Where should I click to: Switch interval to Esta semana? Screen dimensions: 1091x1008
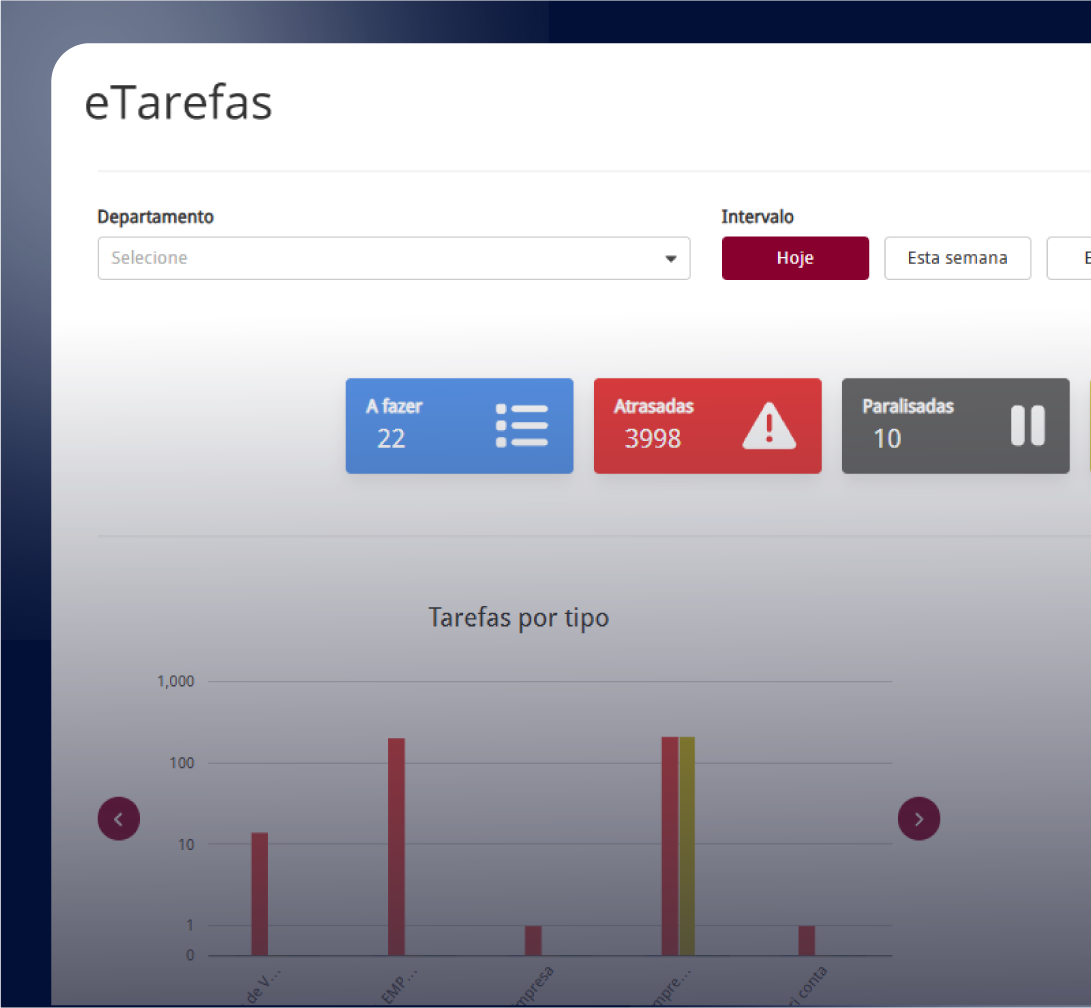coord(957,258)
